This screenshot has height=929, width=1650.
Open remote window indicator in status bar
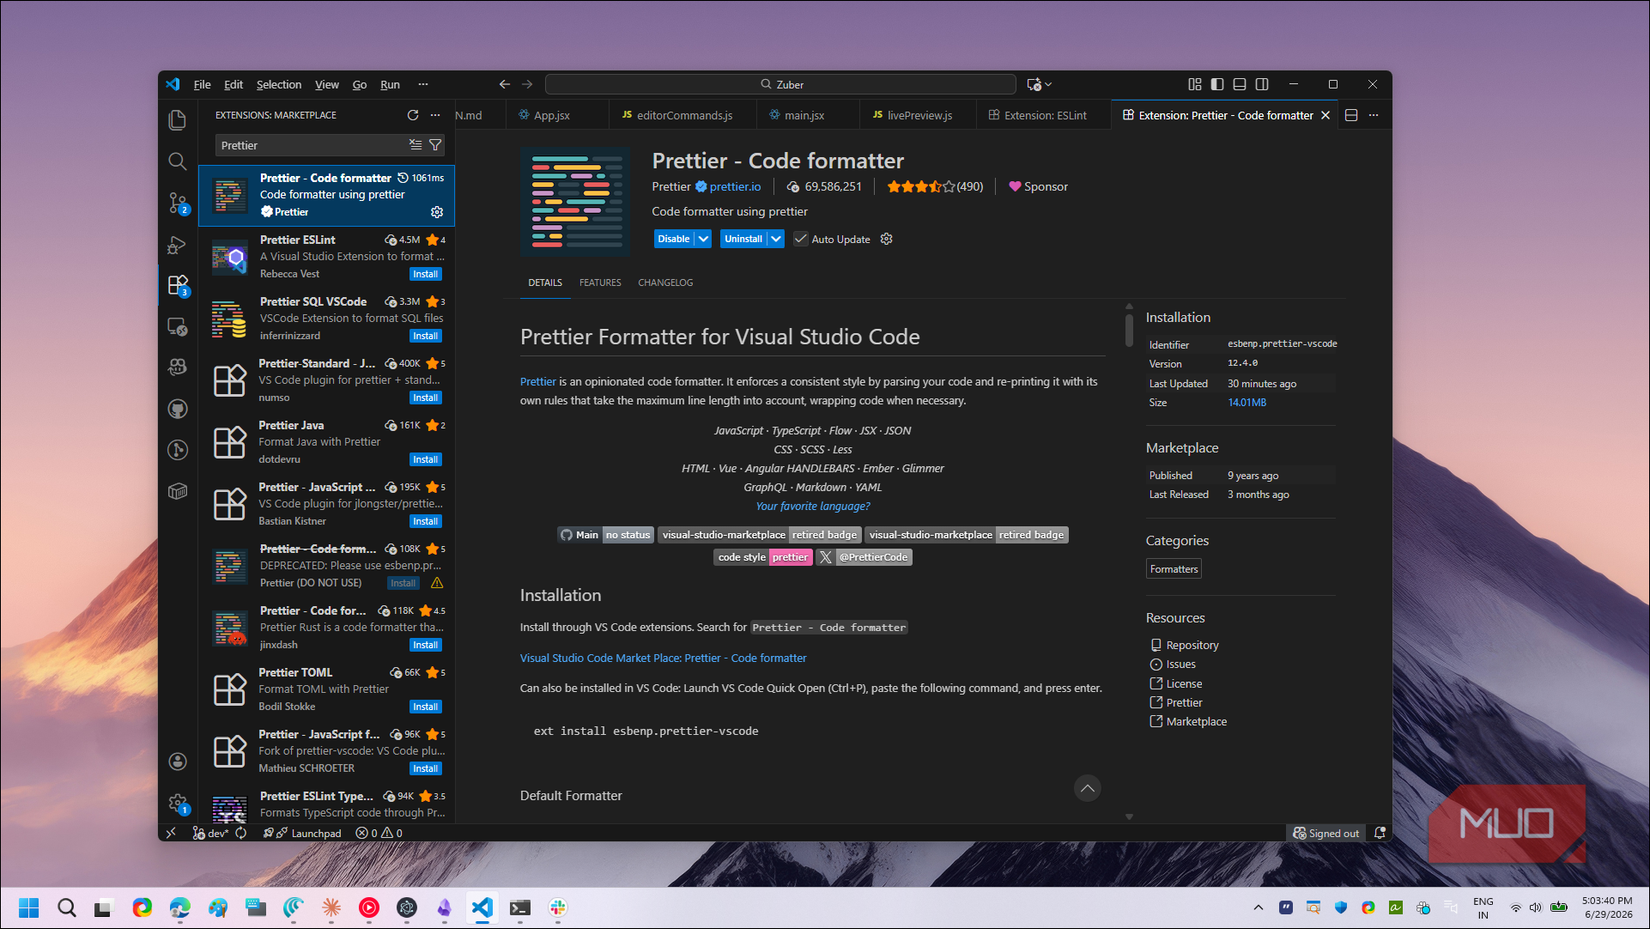(171, 832)
